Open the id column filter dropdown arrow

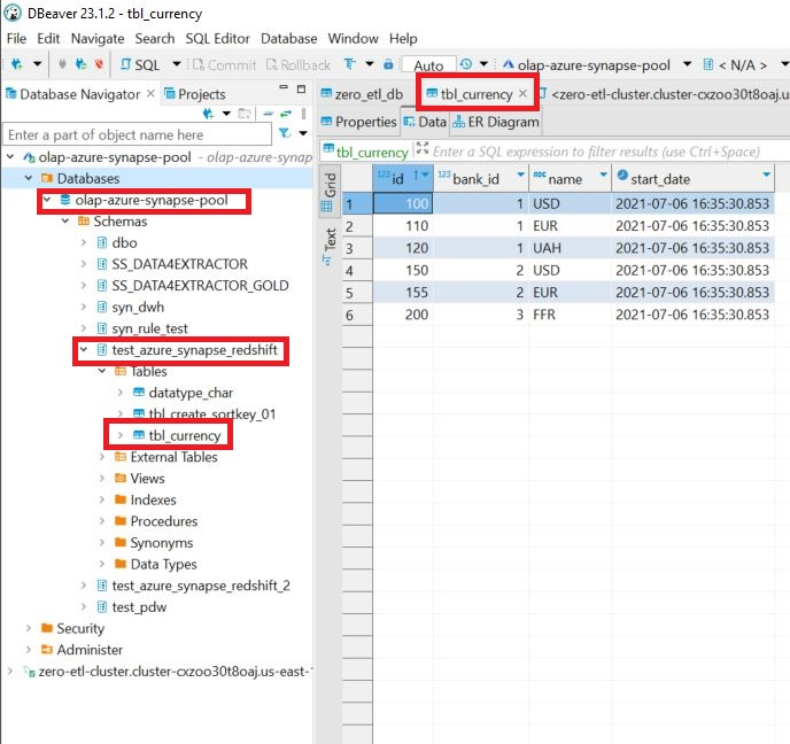(425, 175)
